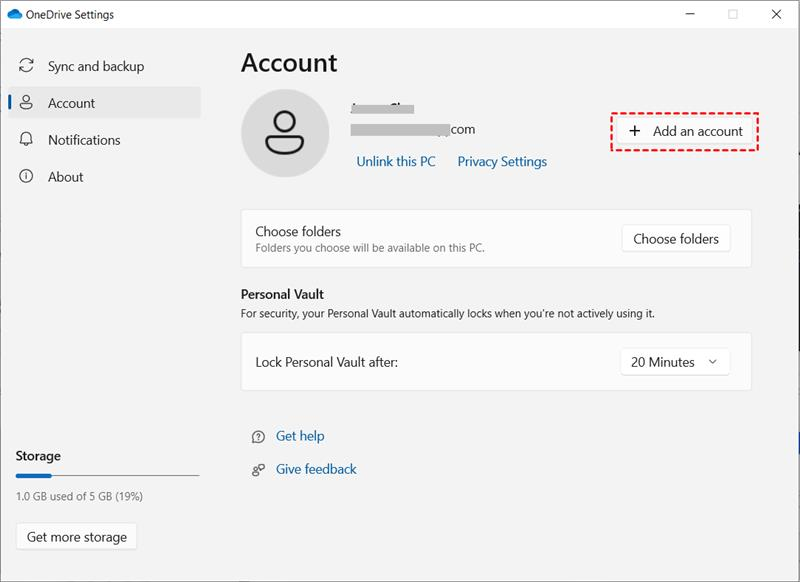Click the Personal Vault auto-lock description text
Screen dimensions: 800x582
[x=447, y=313]
